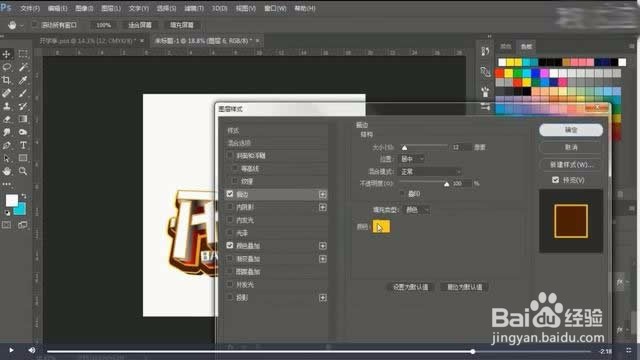Image resolution: width=640 pixels, height=360 pixels.
Task: Select the Magic Wand tool
Action: pyautogui.click(x=23, y=67)
